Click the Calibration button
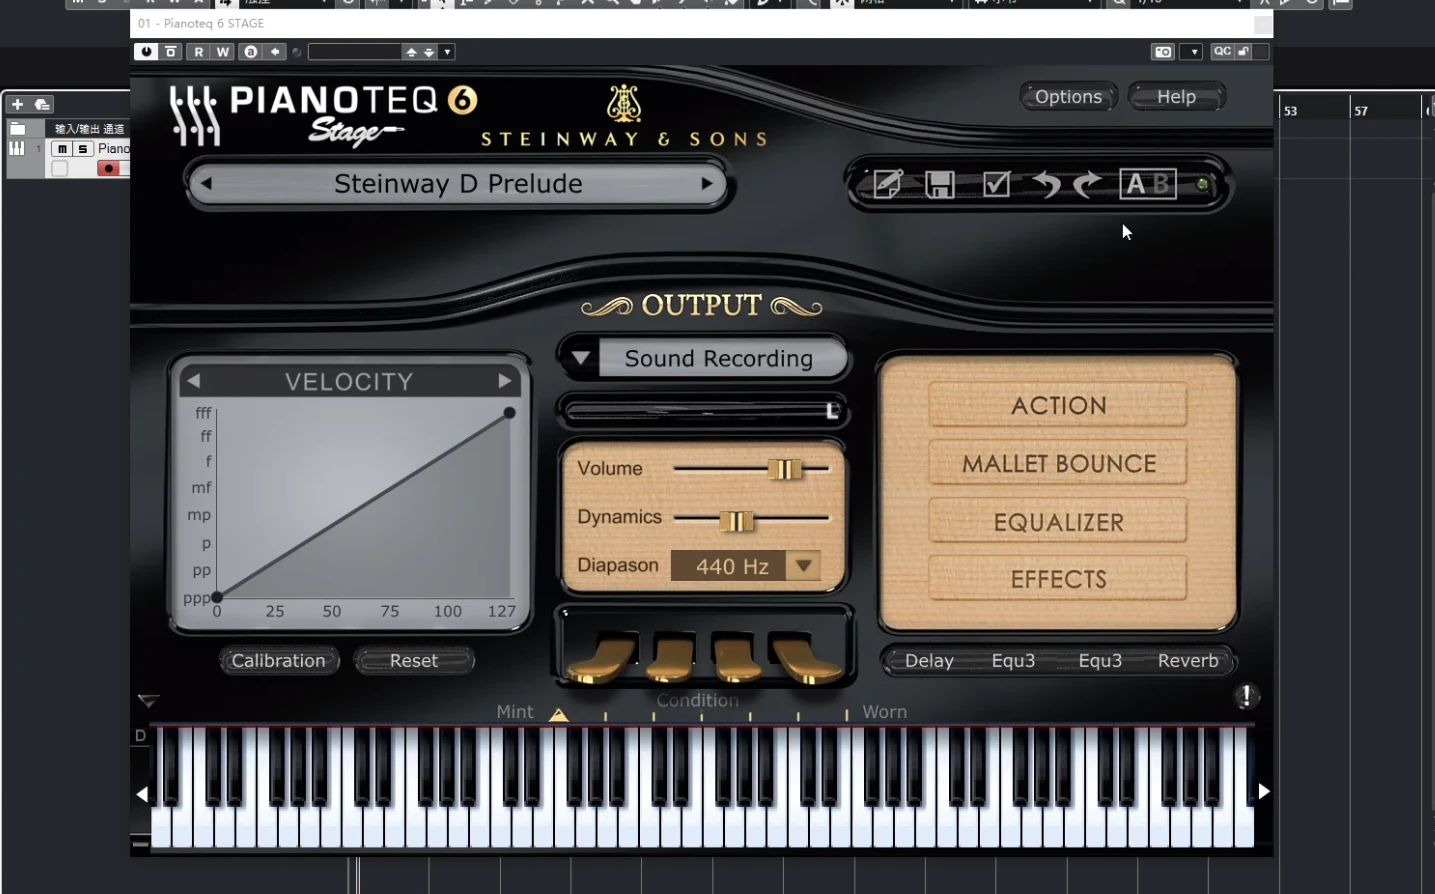 coord(279,660)
